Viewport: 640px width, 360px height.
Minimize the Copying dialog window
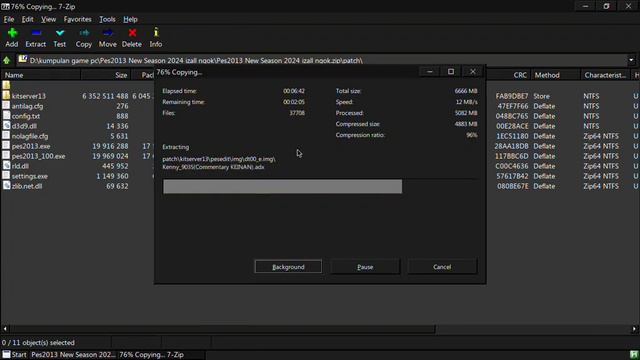click(429, 71)
